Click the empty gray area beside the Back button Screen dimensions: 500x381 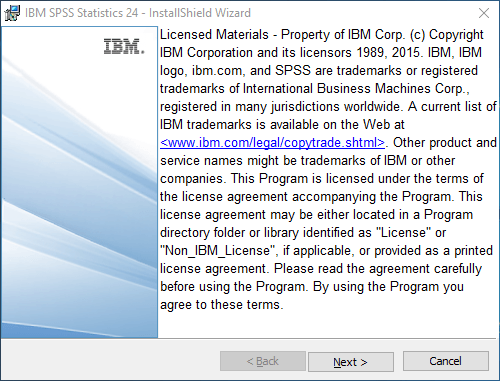click(x=110, y=361)
